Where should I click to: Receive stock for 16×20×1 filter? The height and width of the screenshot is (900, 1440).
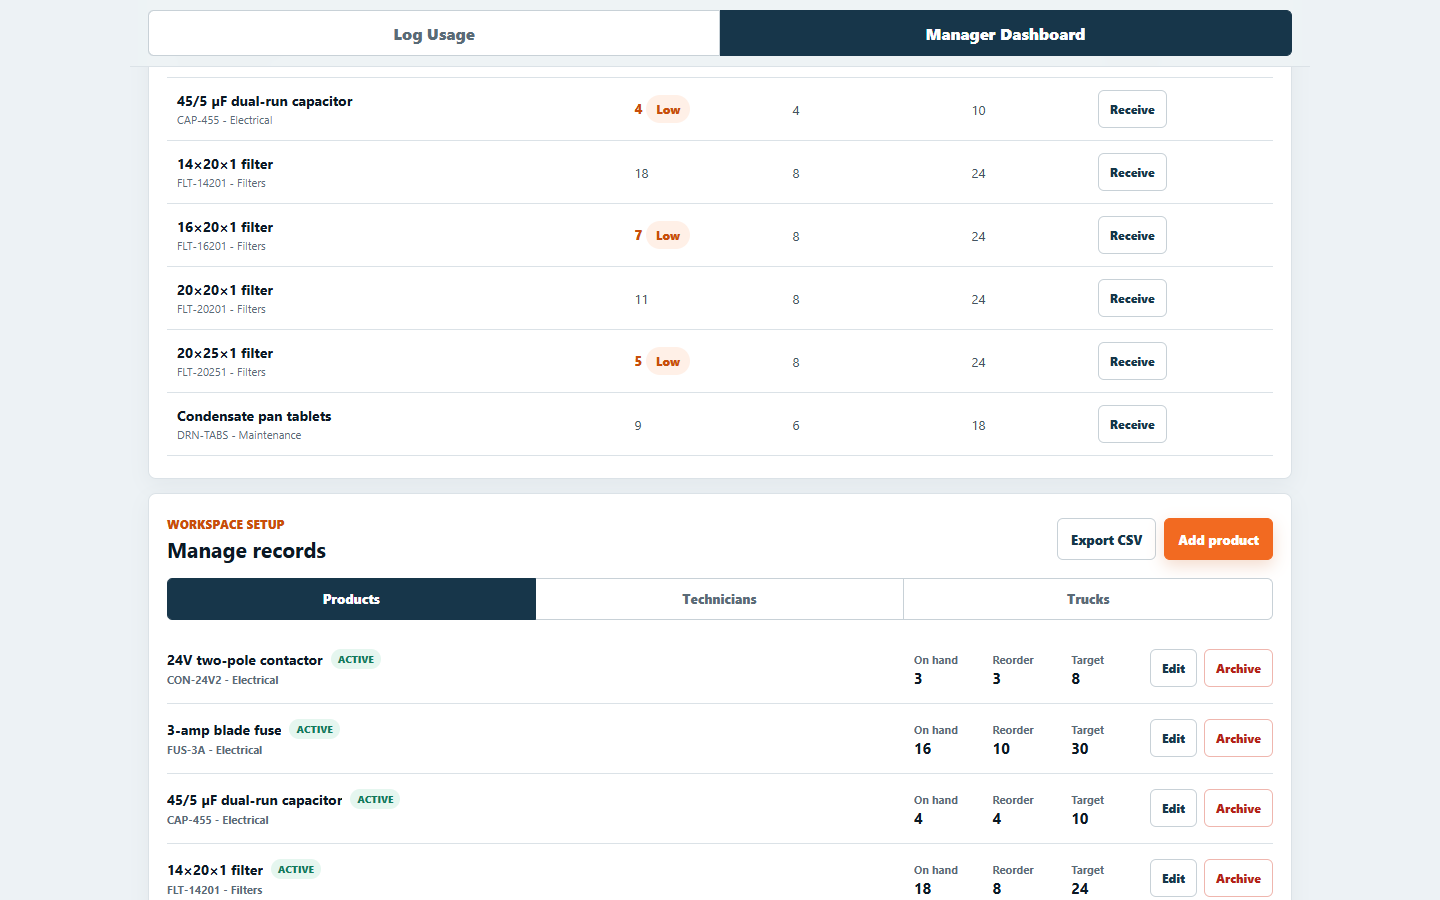point(1132,236)
